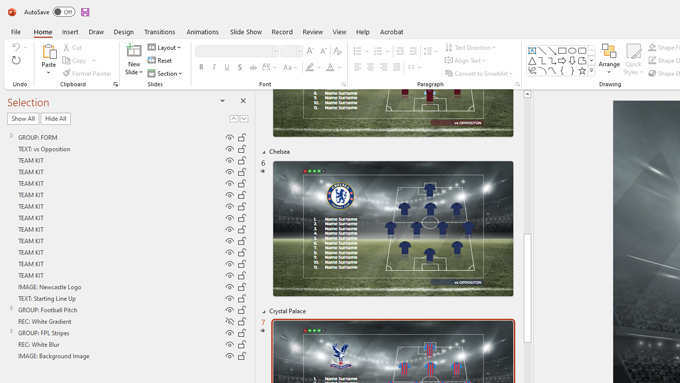Screen dimensions: 680x383
Task: Open the Layout dropdown
Action: pos(164,47)
